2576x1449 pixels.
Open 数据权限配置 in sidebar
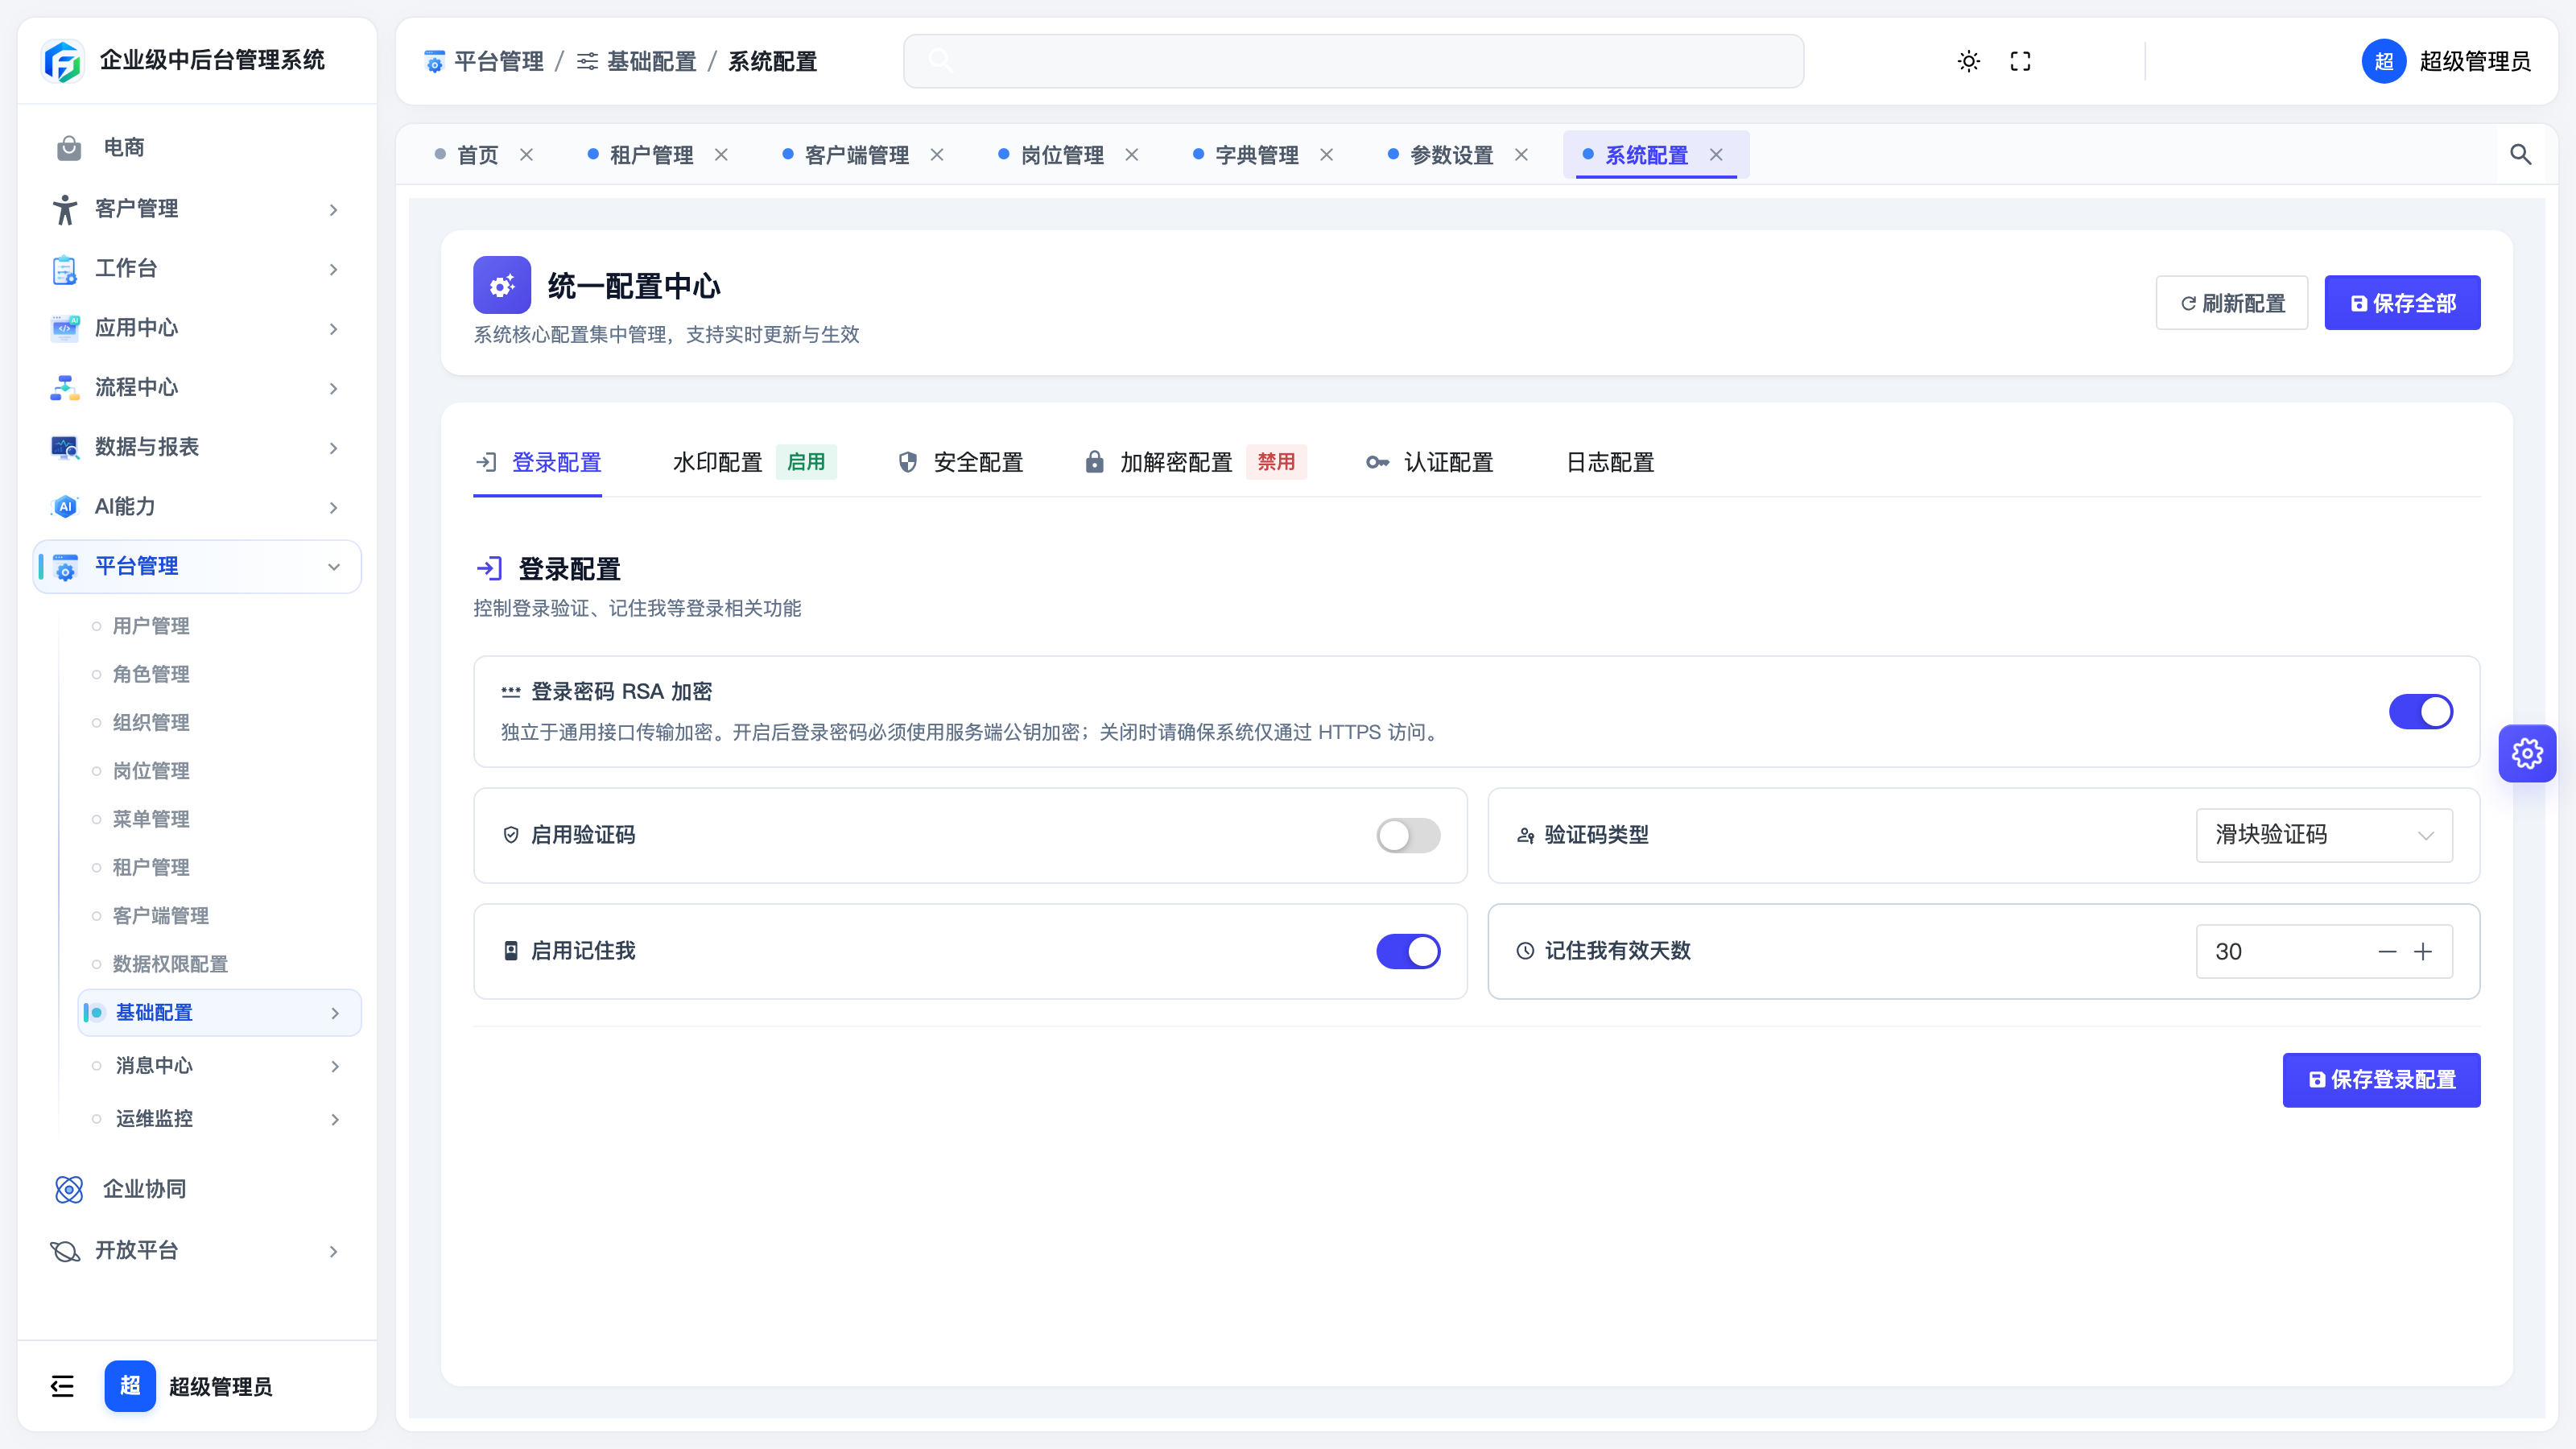pos(170,964)
